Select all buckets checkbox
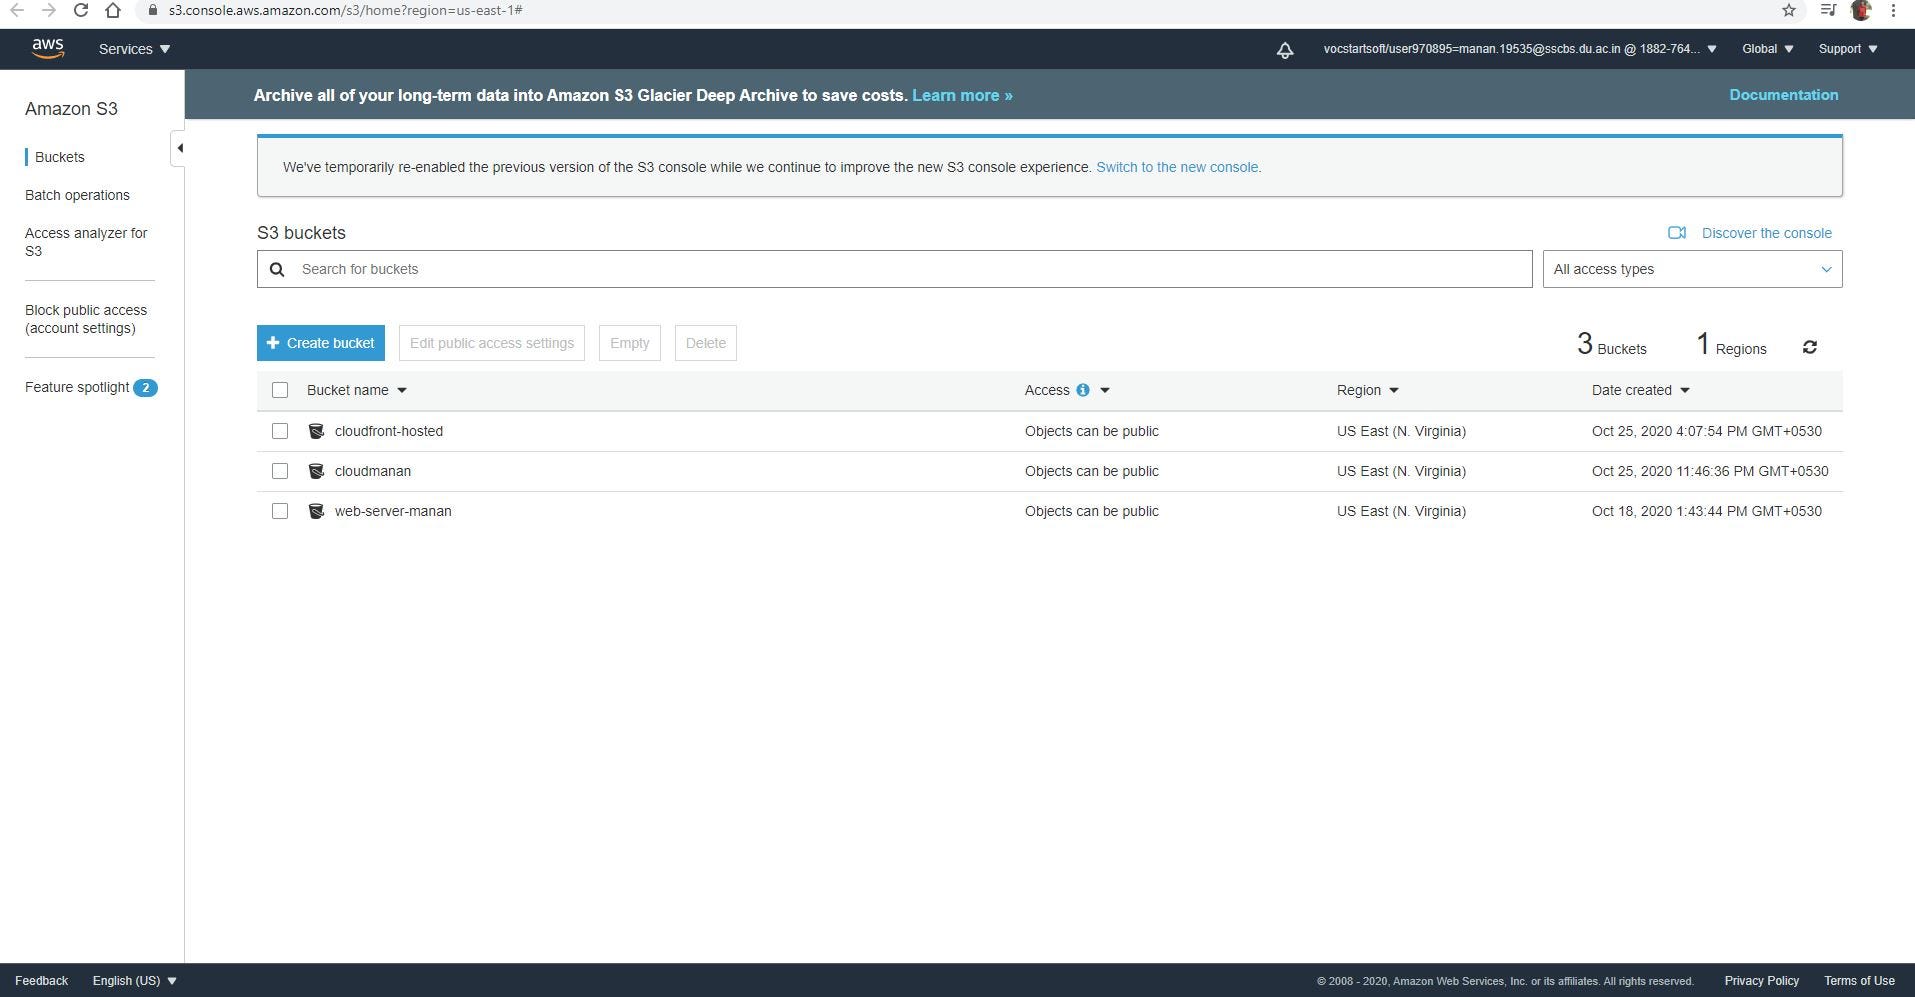Screen dimensions: 1915x997 280,390
